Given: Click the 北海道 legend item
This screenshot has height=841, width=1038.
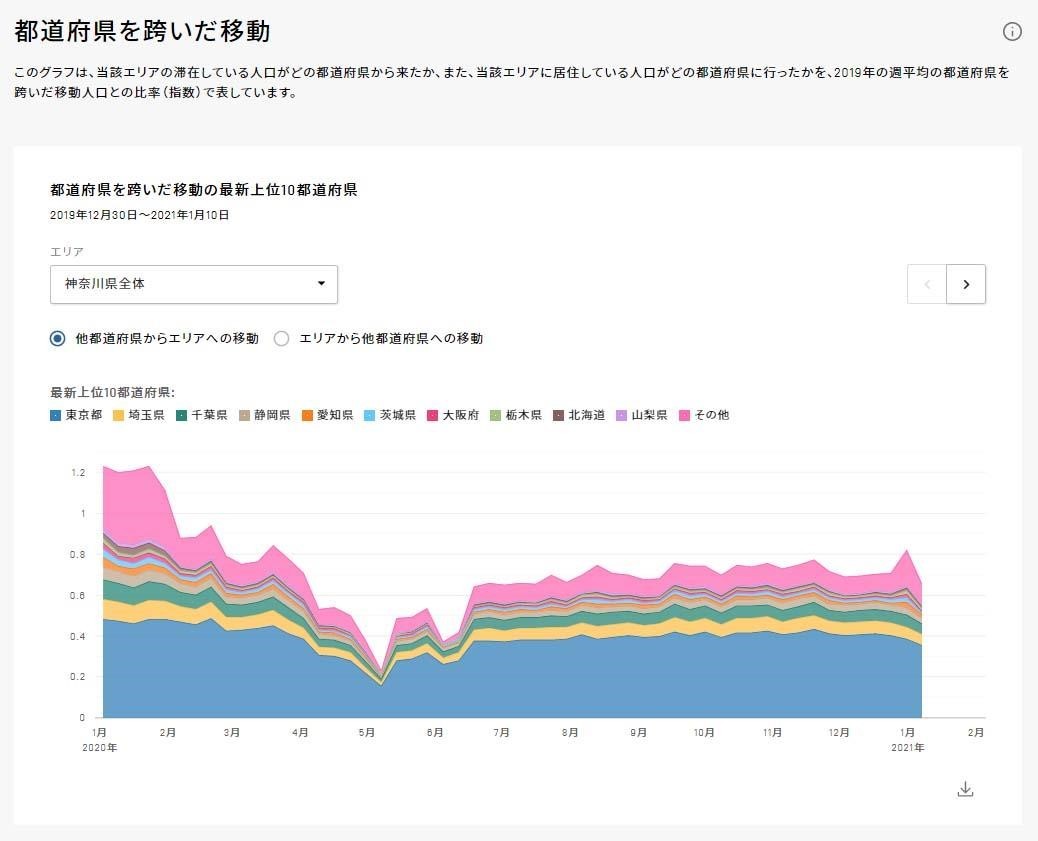Looking at the screenshot, I should point(579,415).
